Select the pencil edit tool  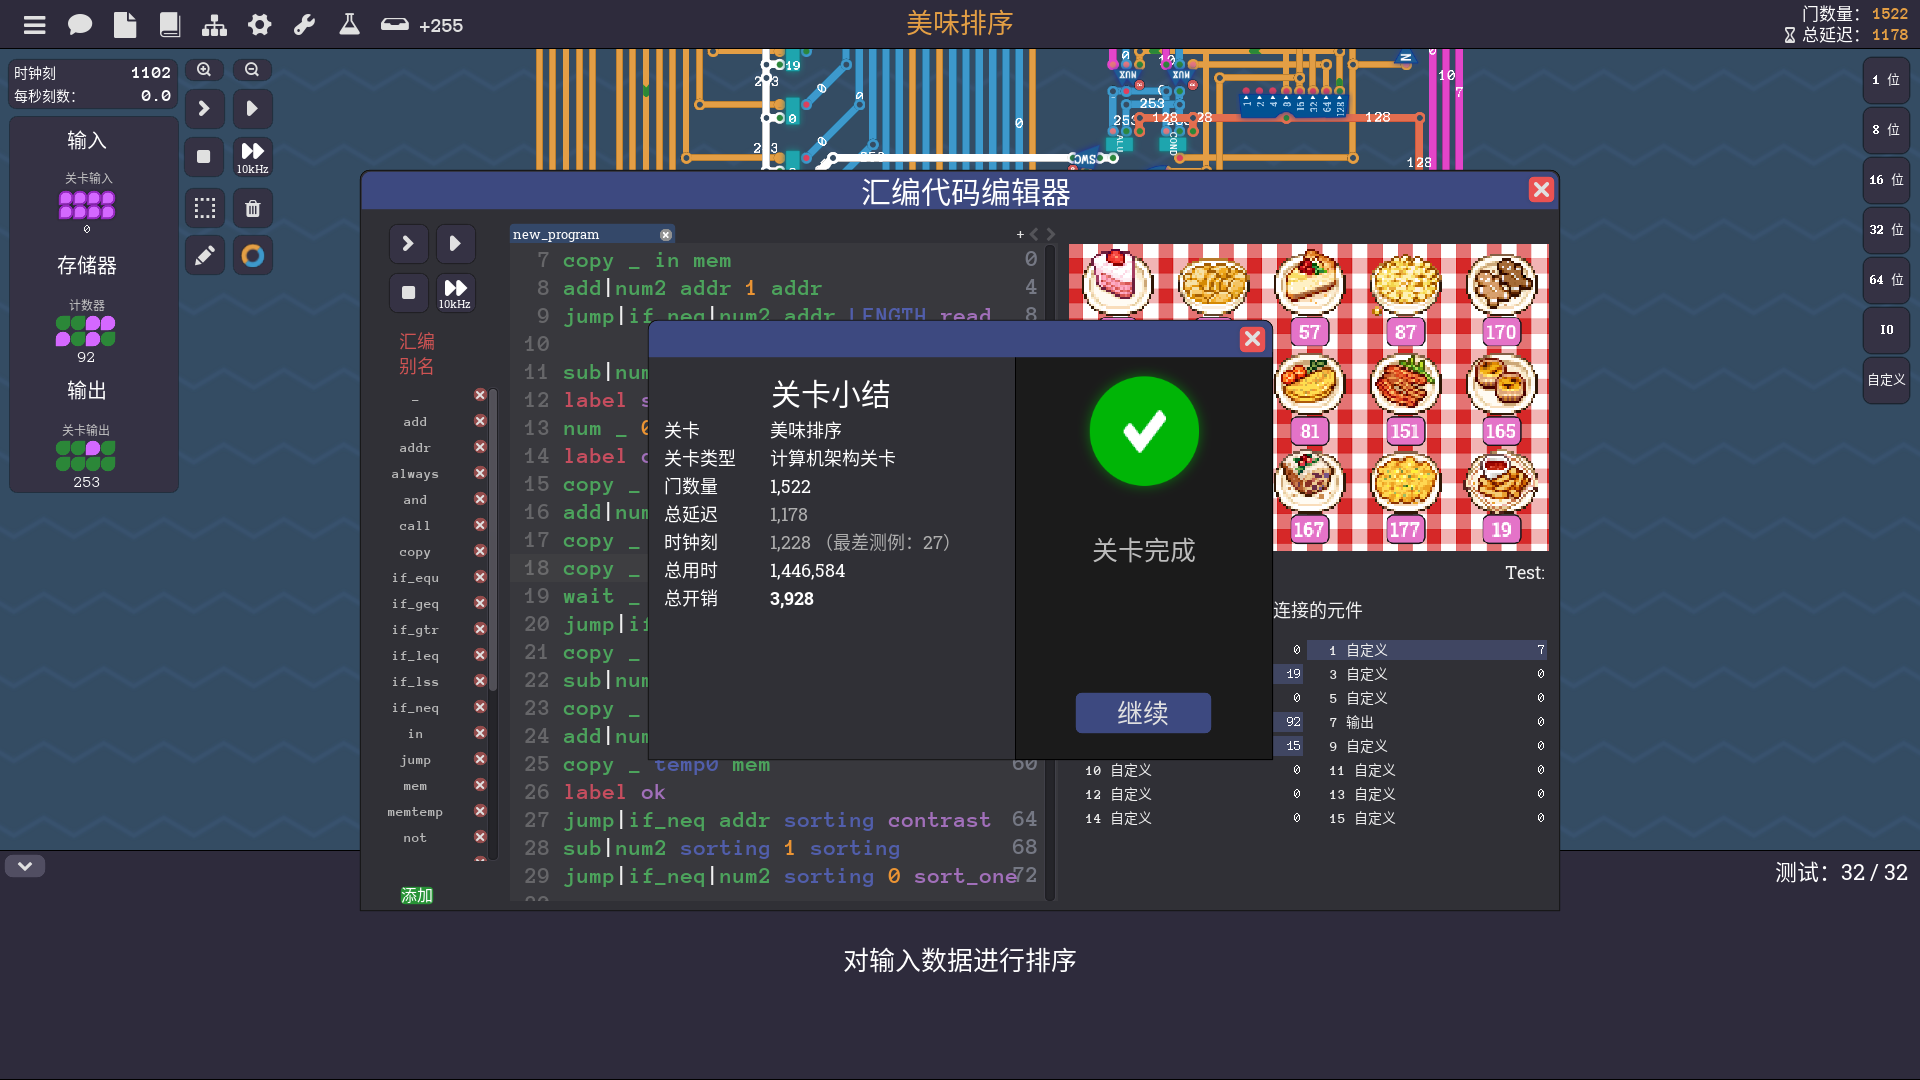point(204,256)
